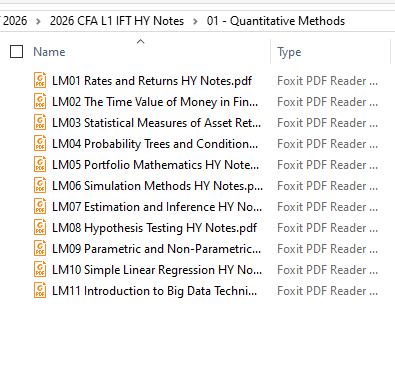Expand chevron before 2026 CFA L1 IFT HY Notes
The image size is (395, 378).
(38, 21)
